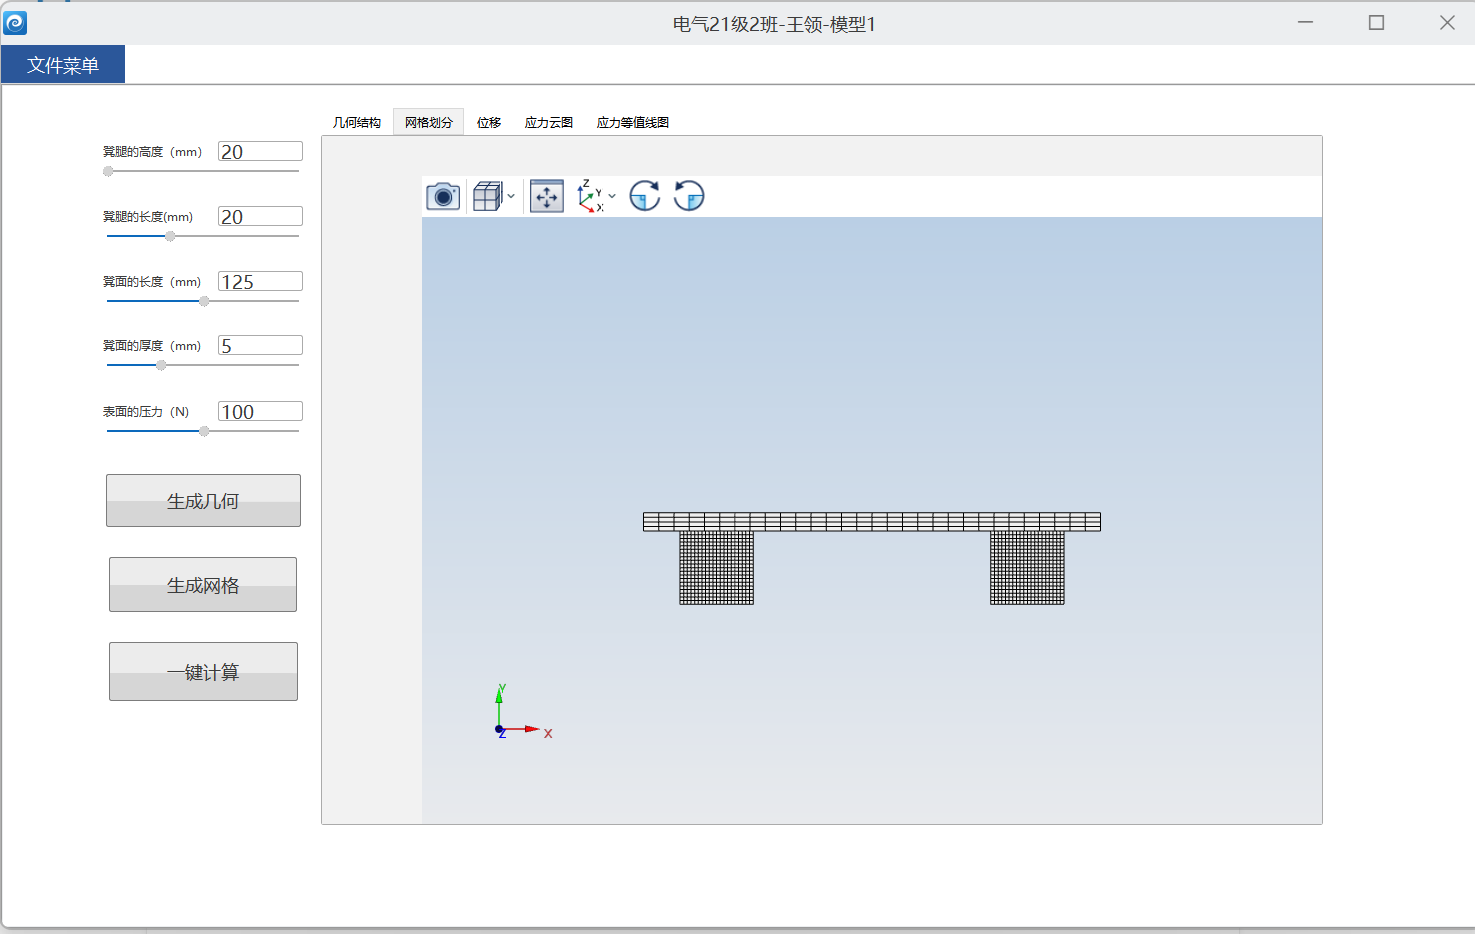
Task: Close the application window
Action: tap(1447, 22)
